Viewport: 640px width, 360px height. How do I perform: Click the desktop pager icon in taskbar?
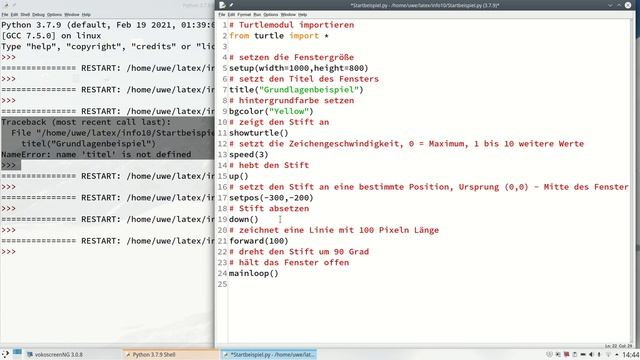[17, 353]
